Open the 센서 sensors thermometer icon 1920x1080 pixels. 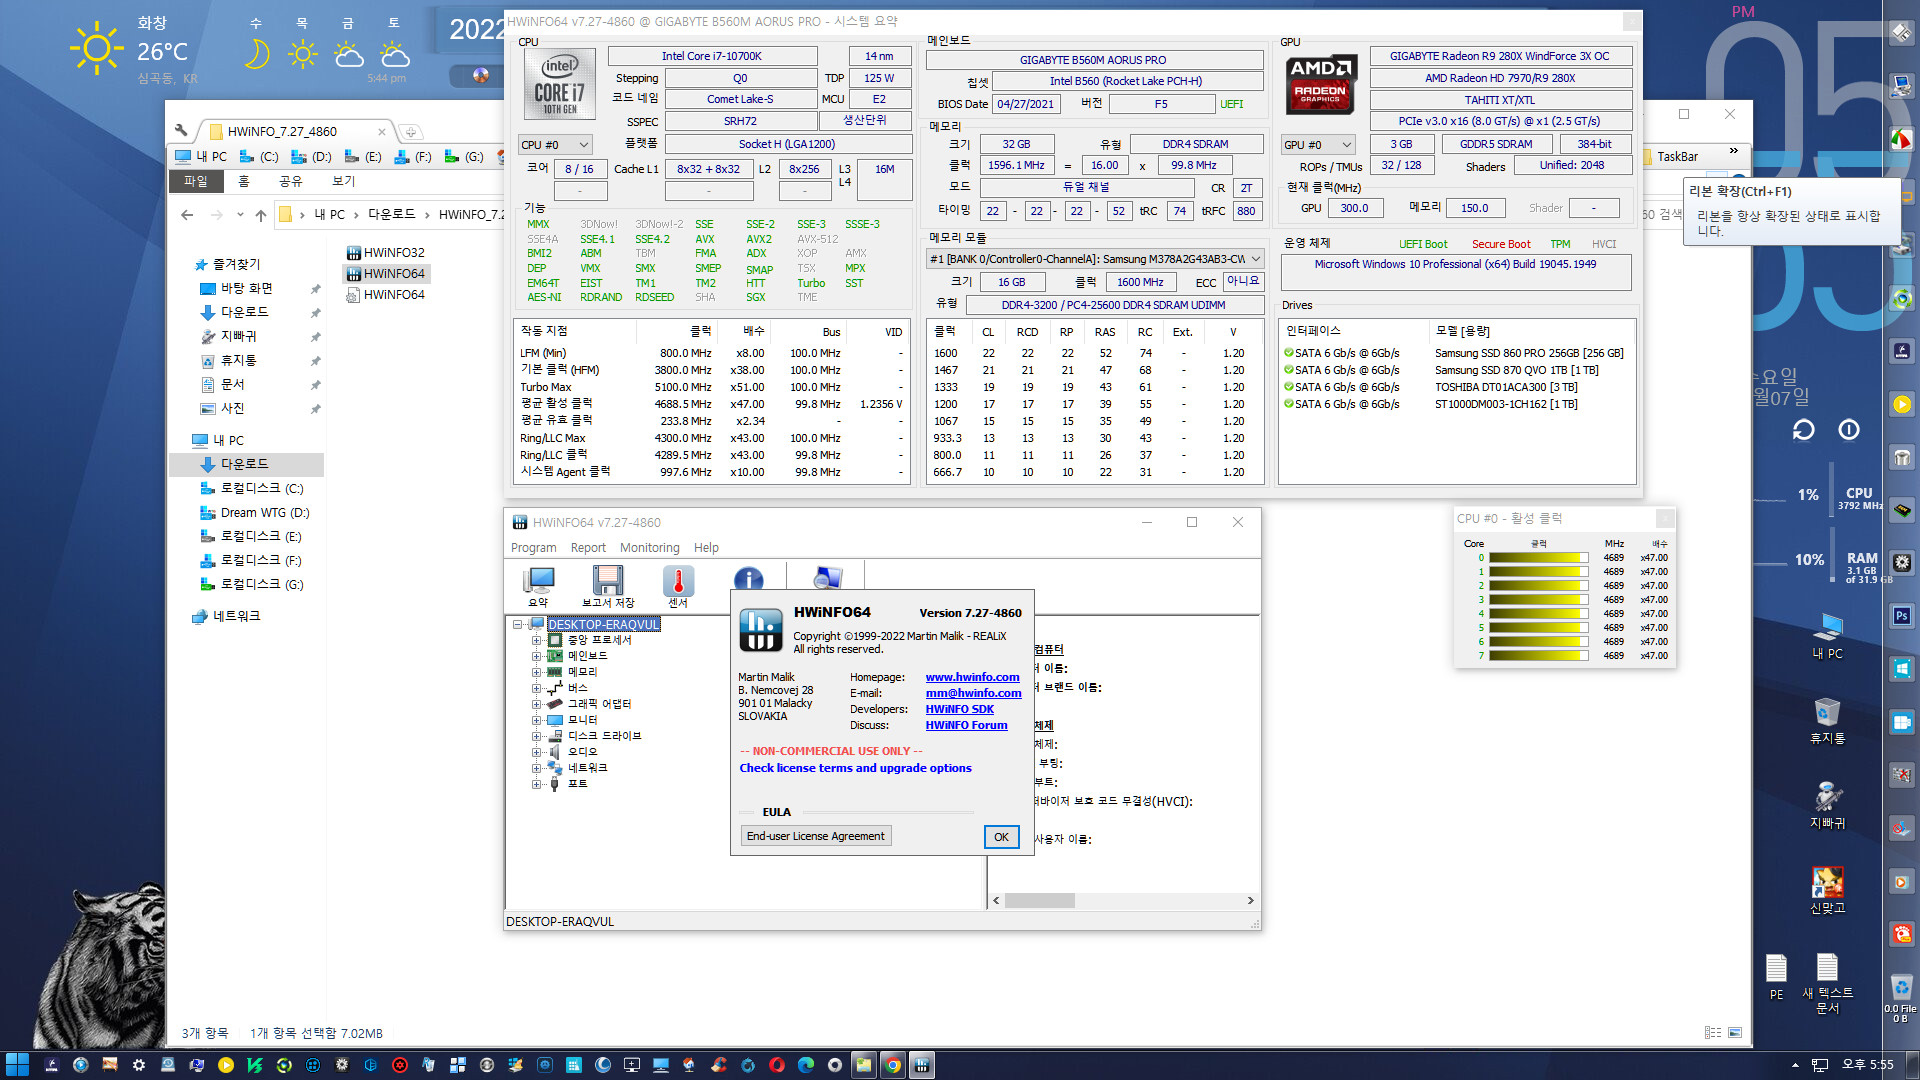[678, 586]
